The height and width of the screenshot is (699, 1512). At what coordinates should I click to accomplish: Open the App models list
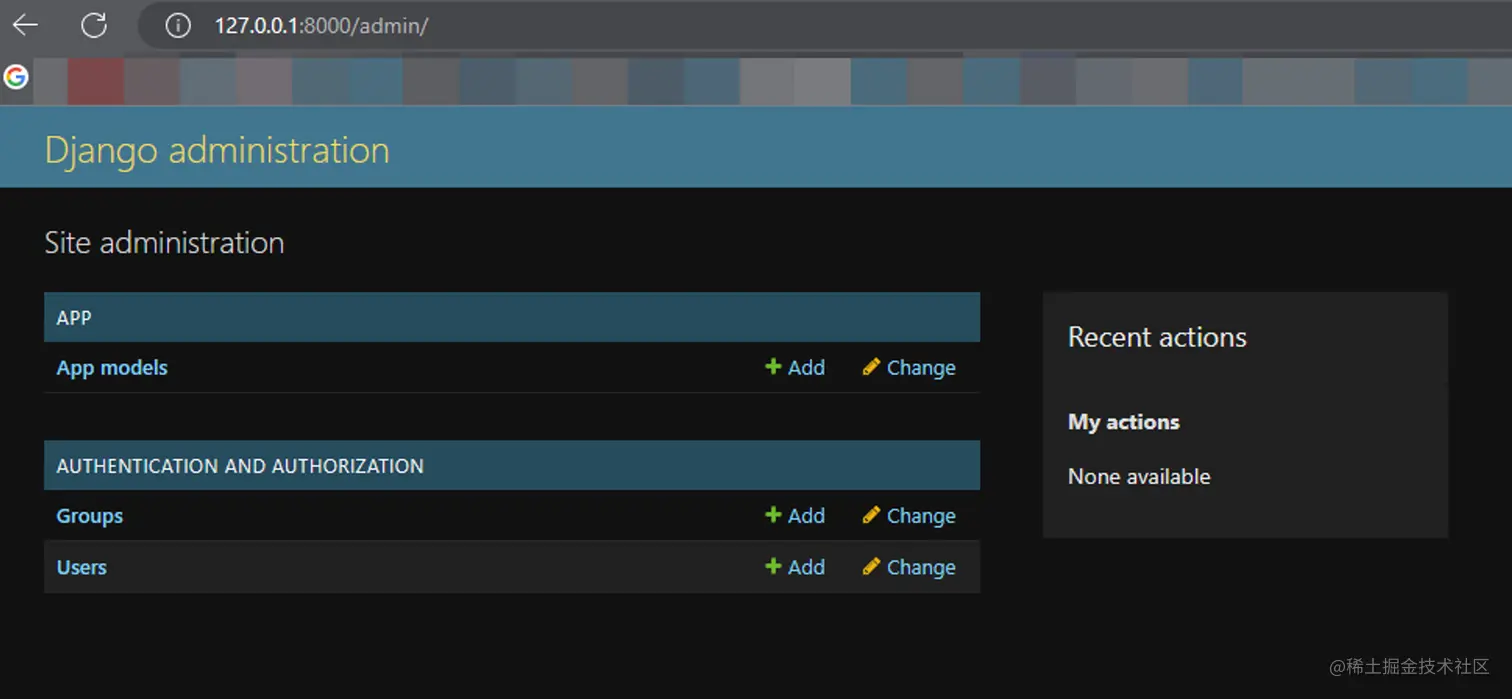point(112,368)
